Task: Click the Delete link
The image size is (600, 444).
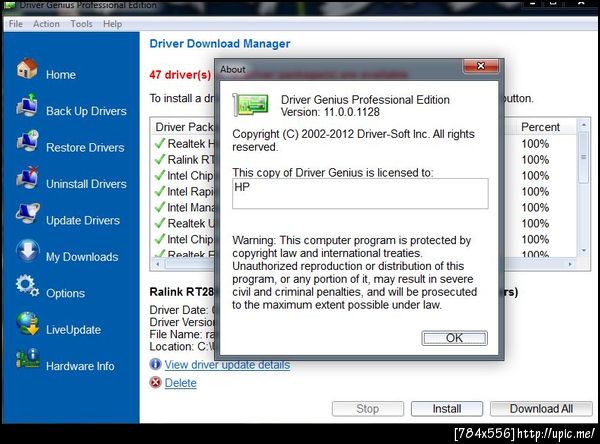Action: (181, 383)
